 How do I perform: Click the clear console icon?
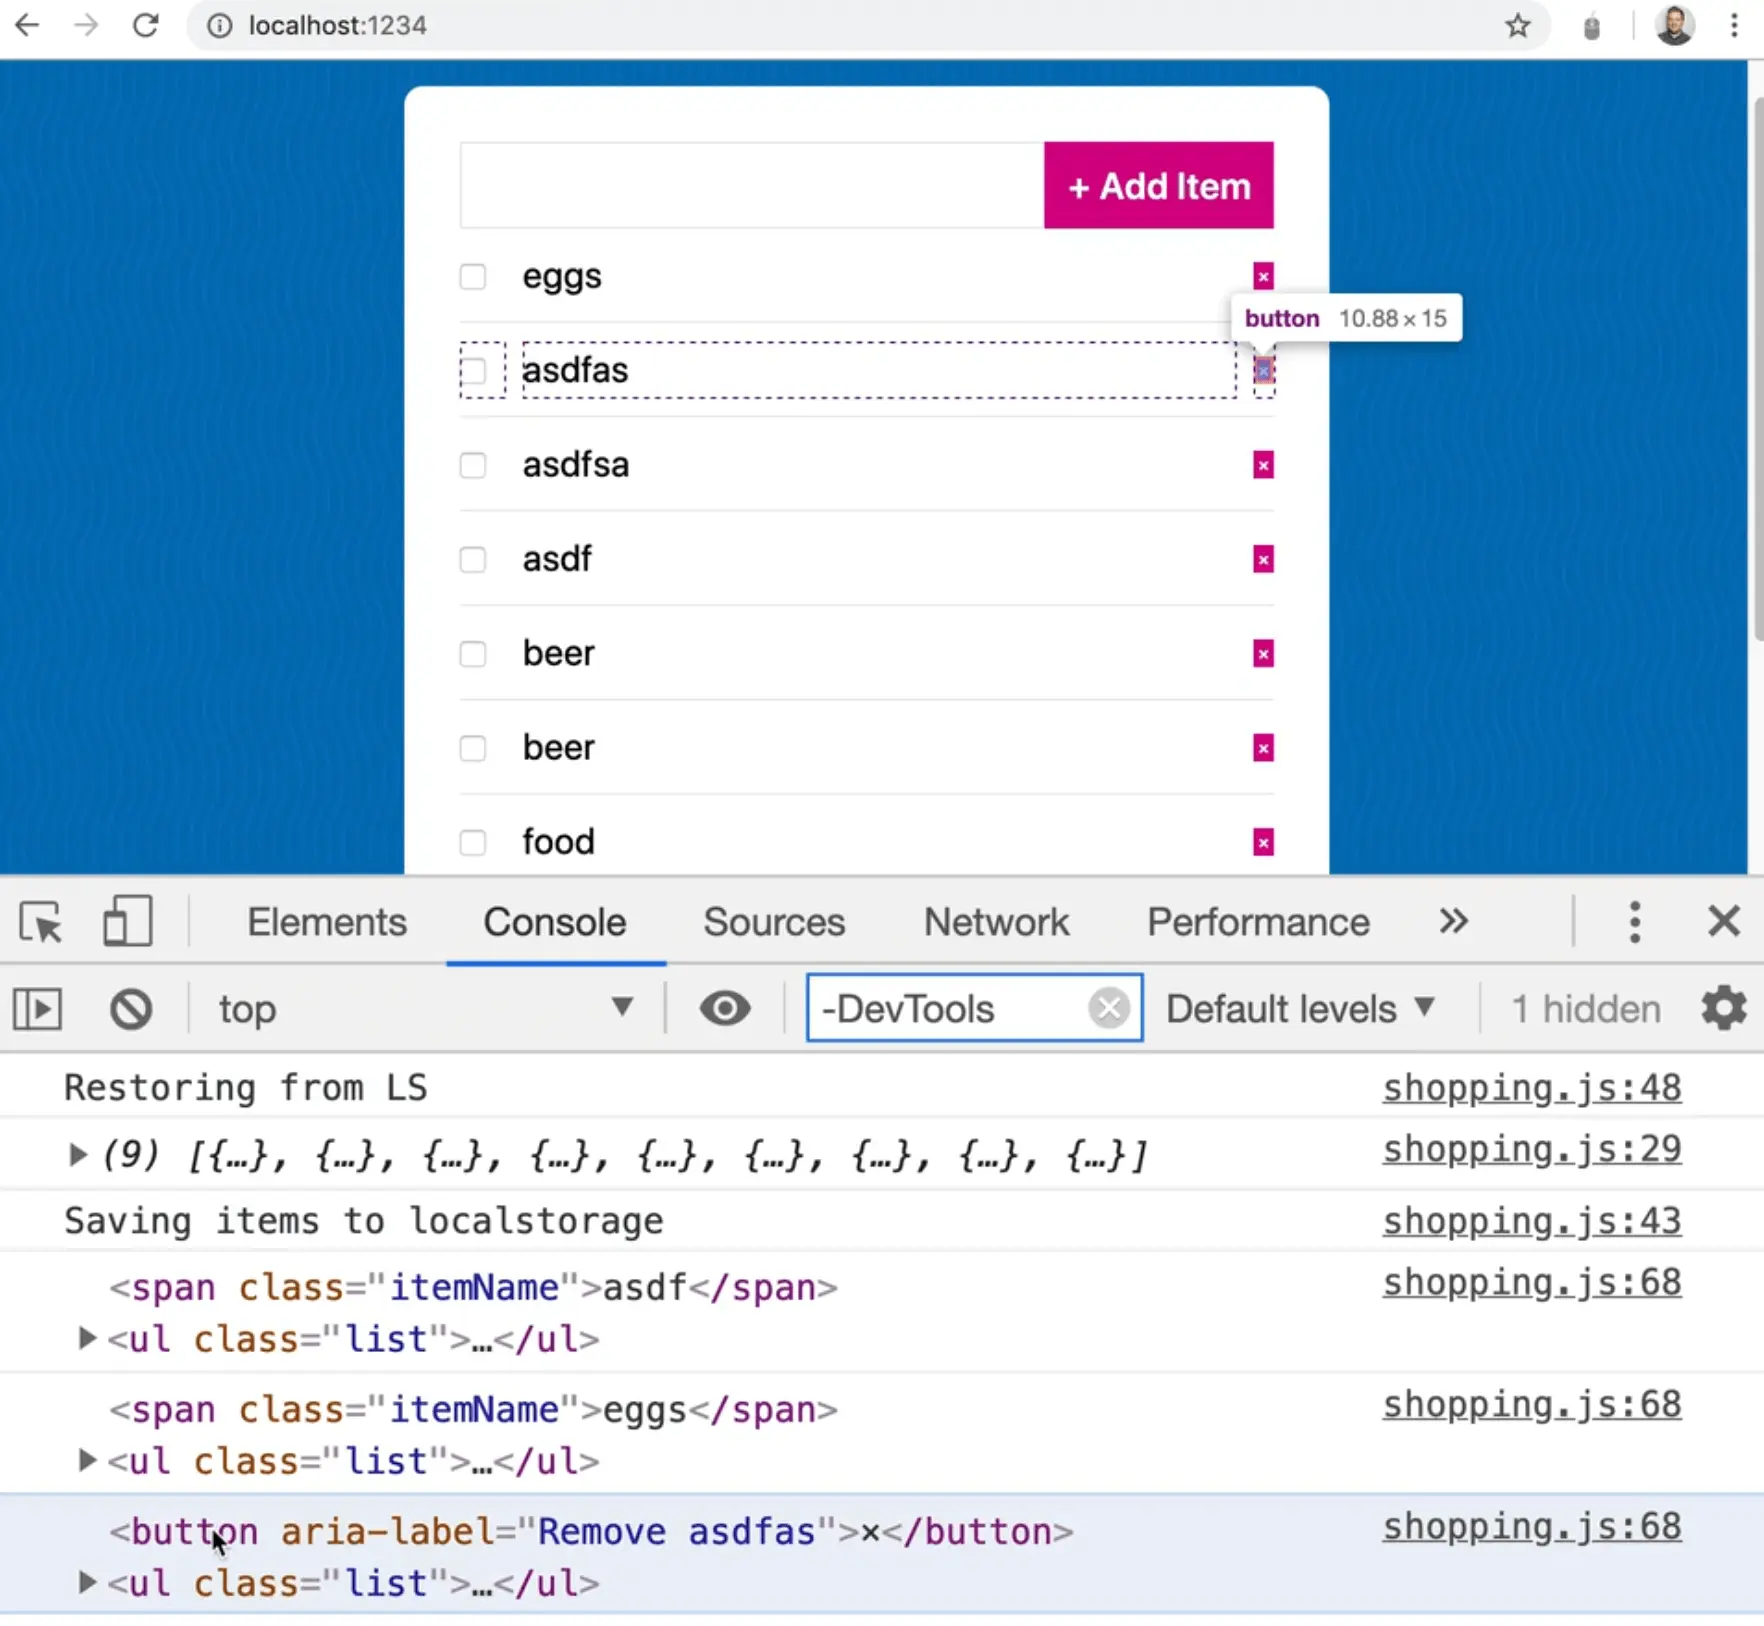click(131, 1009)
